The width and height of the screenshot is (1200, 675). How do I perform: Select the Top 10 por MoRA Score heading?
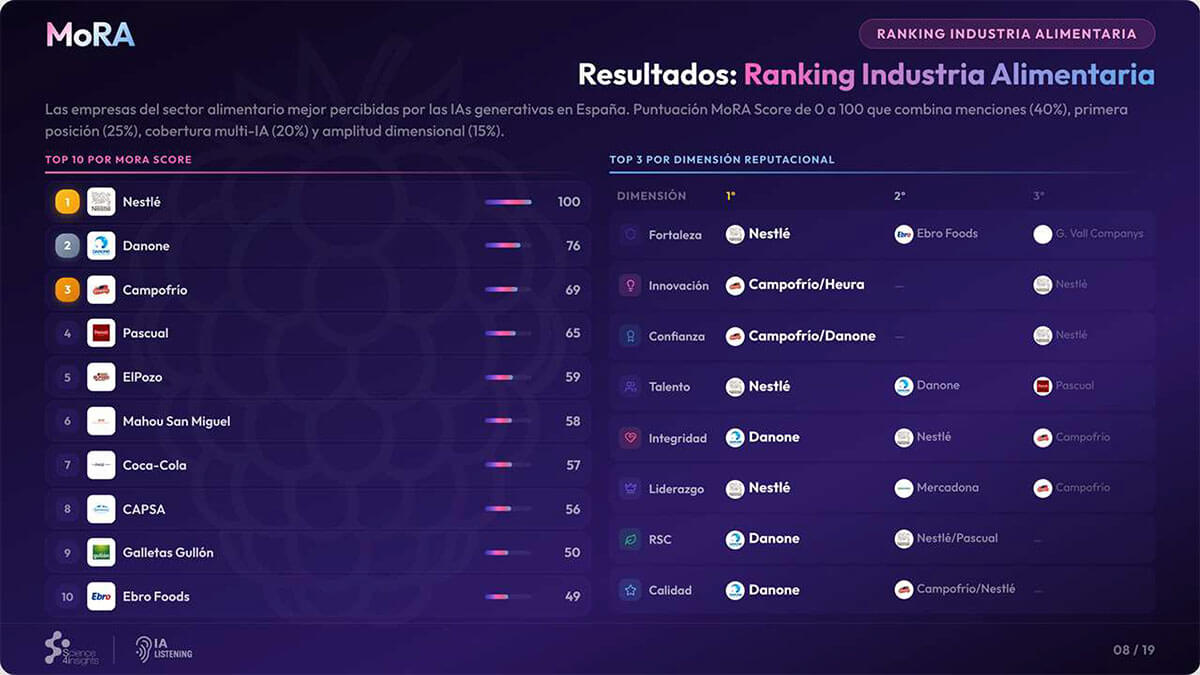[118, 160]
